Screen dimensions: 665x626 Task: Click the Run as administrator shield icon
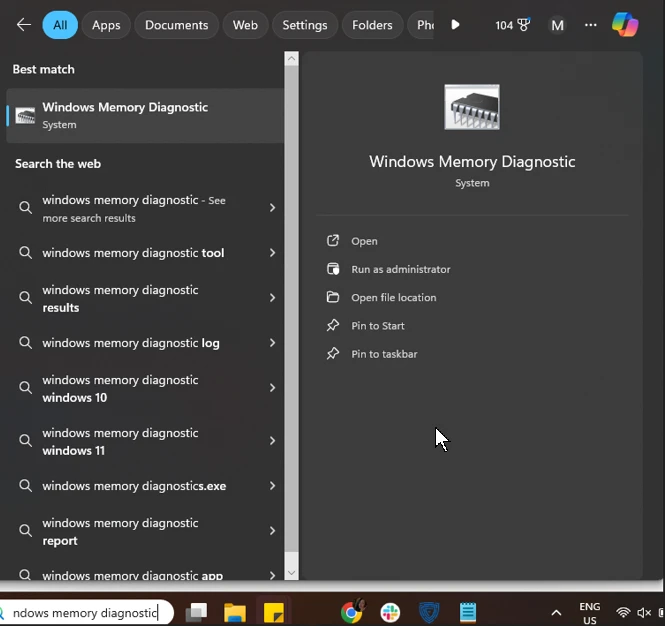(x=333, y=269)
